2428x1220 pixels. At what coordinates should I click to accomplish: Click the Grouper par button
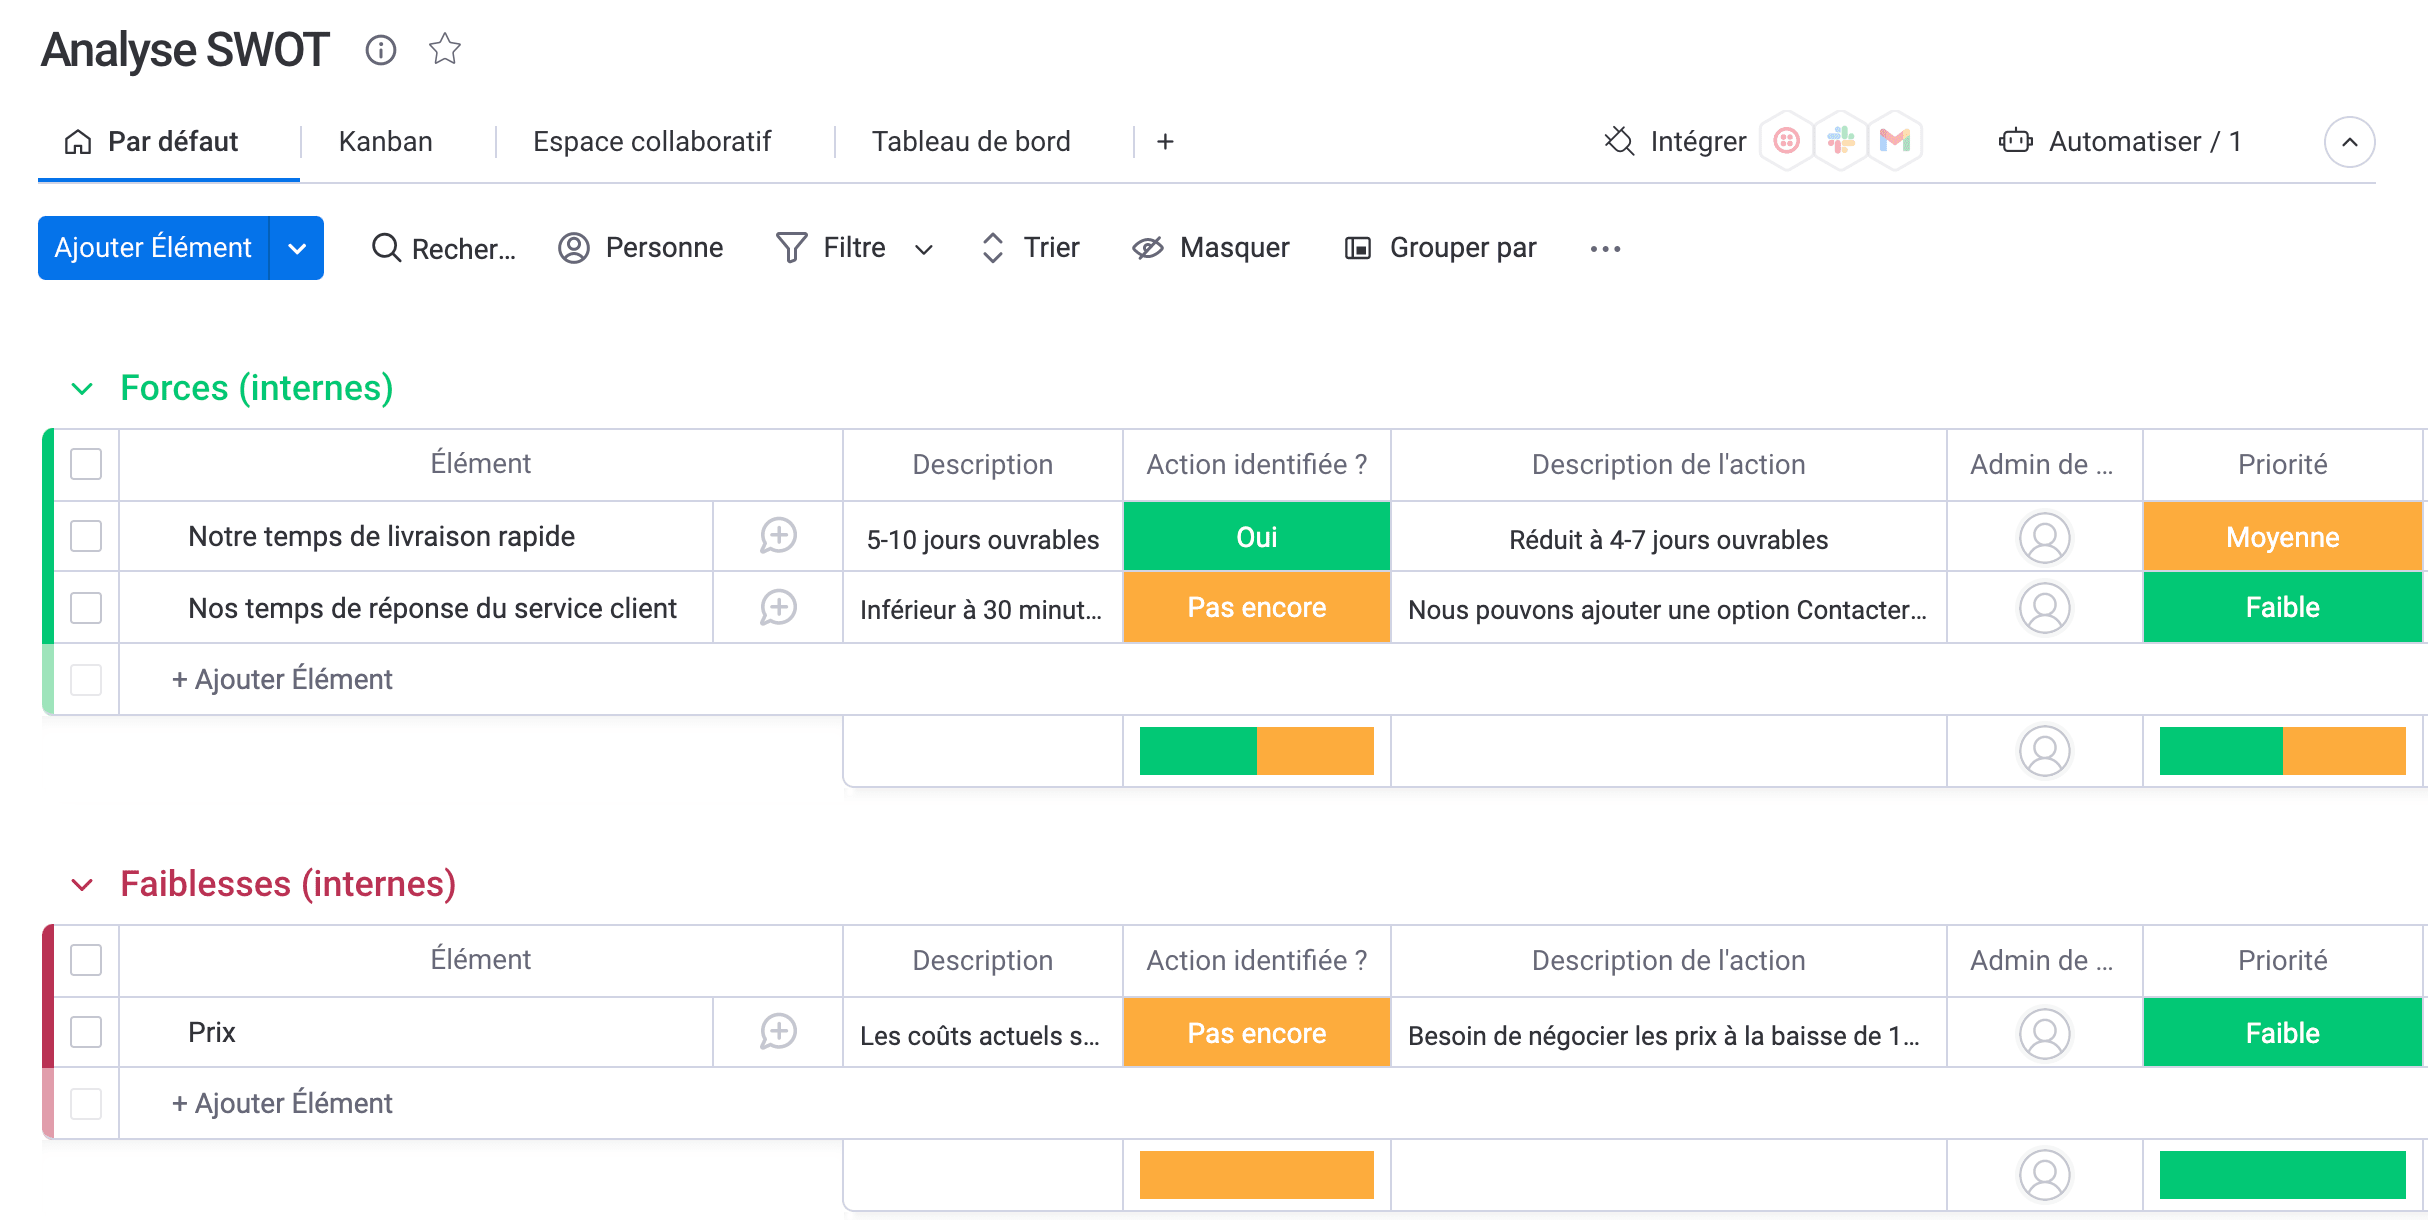[x=1441, y=248]
